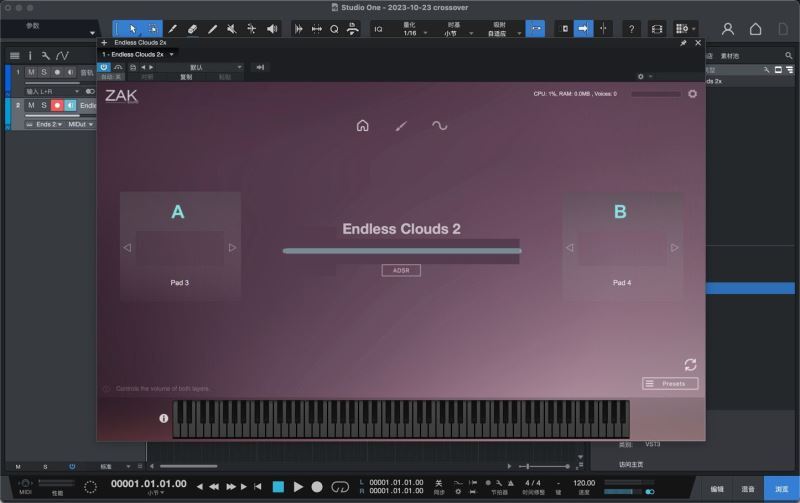
Task: Select the Arrow tool in toolbar
Action: pos(133,29)
